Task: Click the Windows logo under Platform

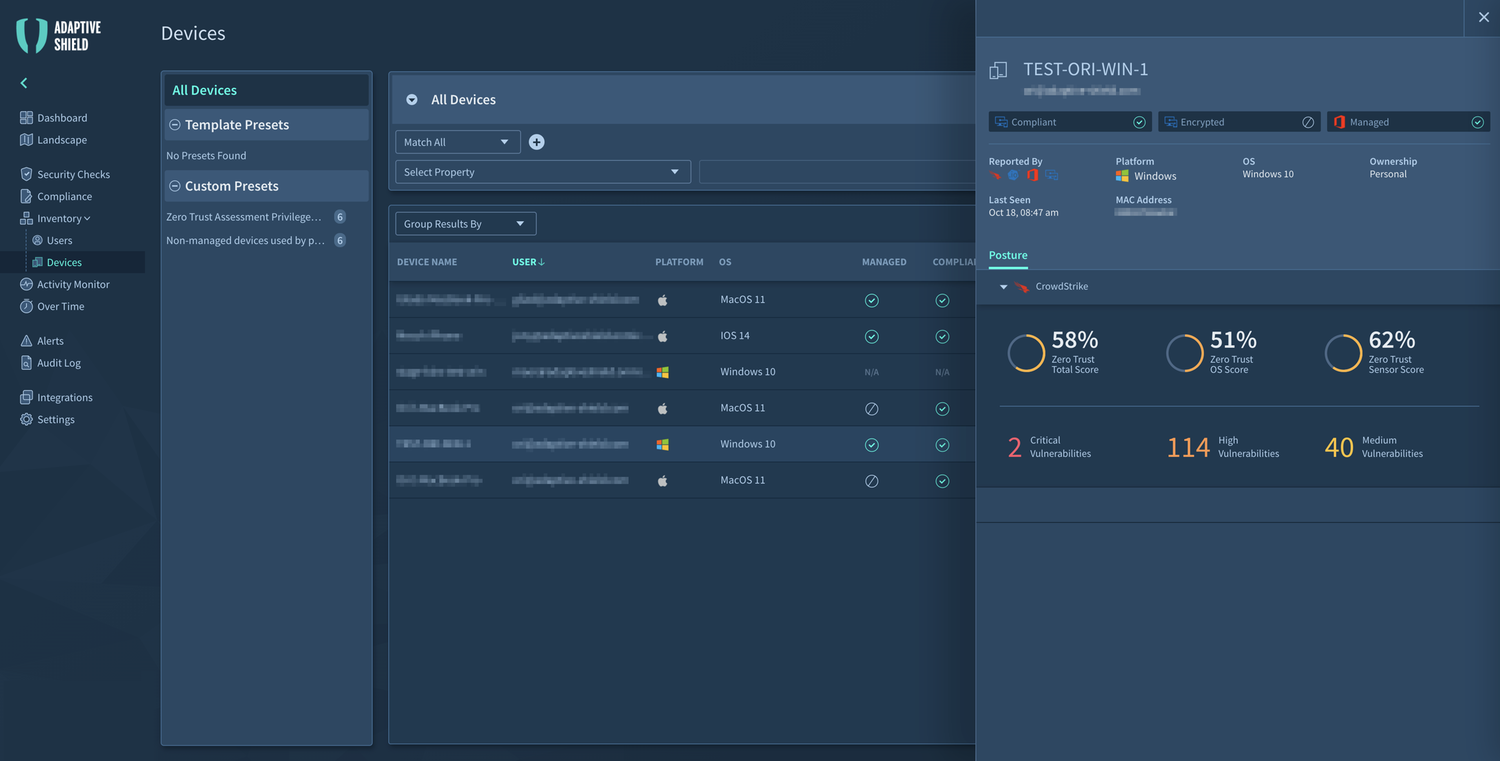Action: click(1122, 176)
